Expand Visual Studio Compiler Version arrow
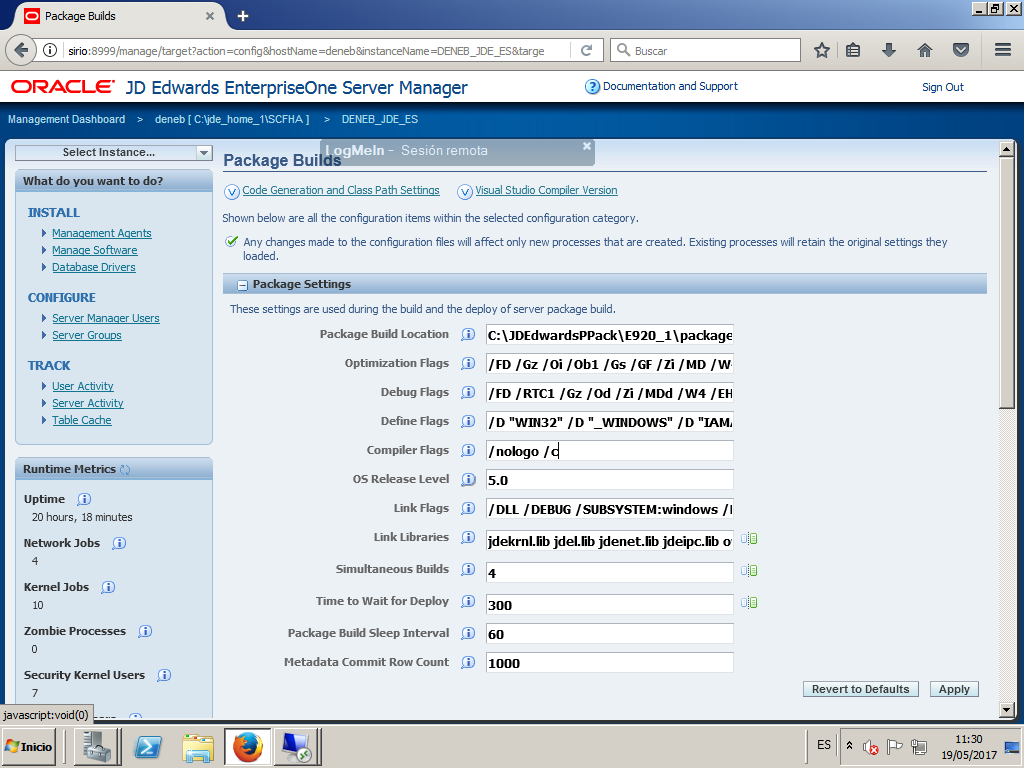This screenshot has height=768, width=1024. point(465,191)
